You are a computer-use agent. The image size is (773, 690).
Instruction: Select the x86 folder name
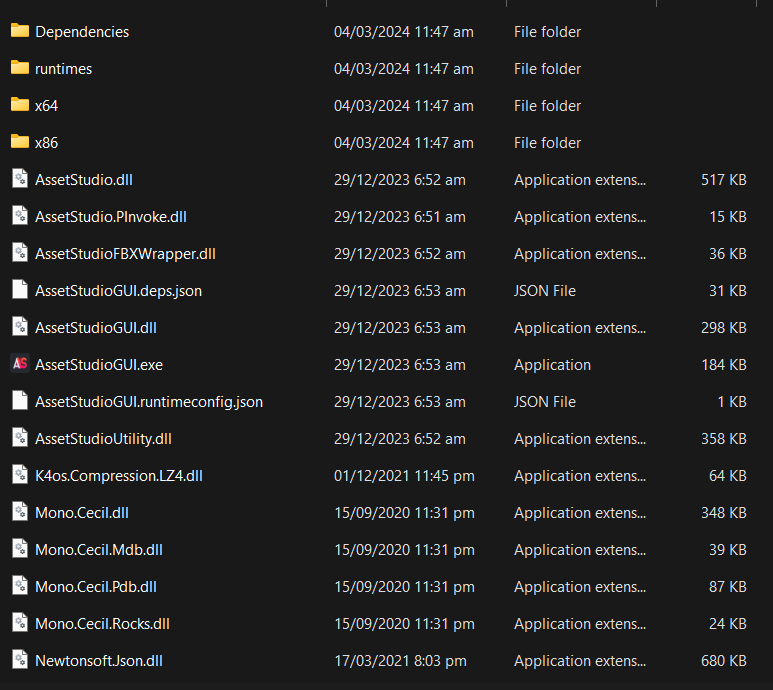tap(46, 143)
